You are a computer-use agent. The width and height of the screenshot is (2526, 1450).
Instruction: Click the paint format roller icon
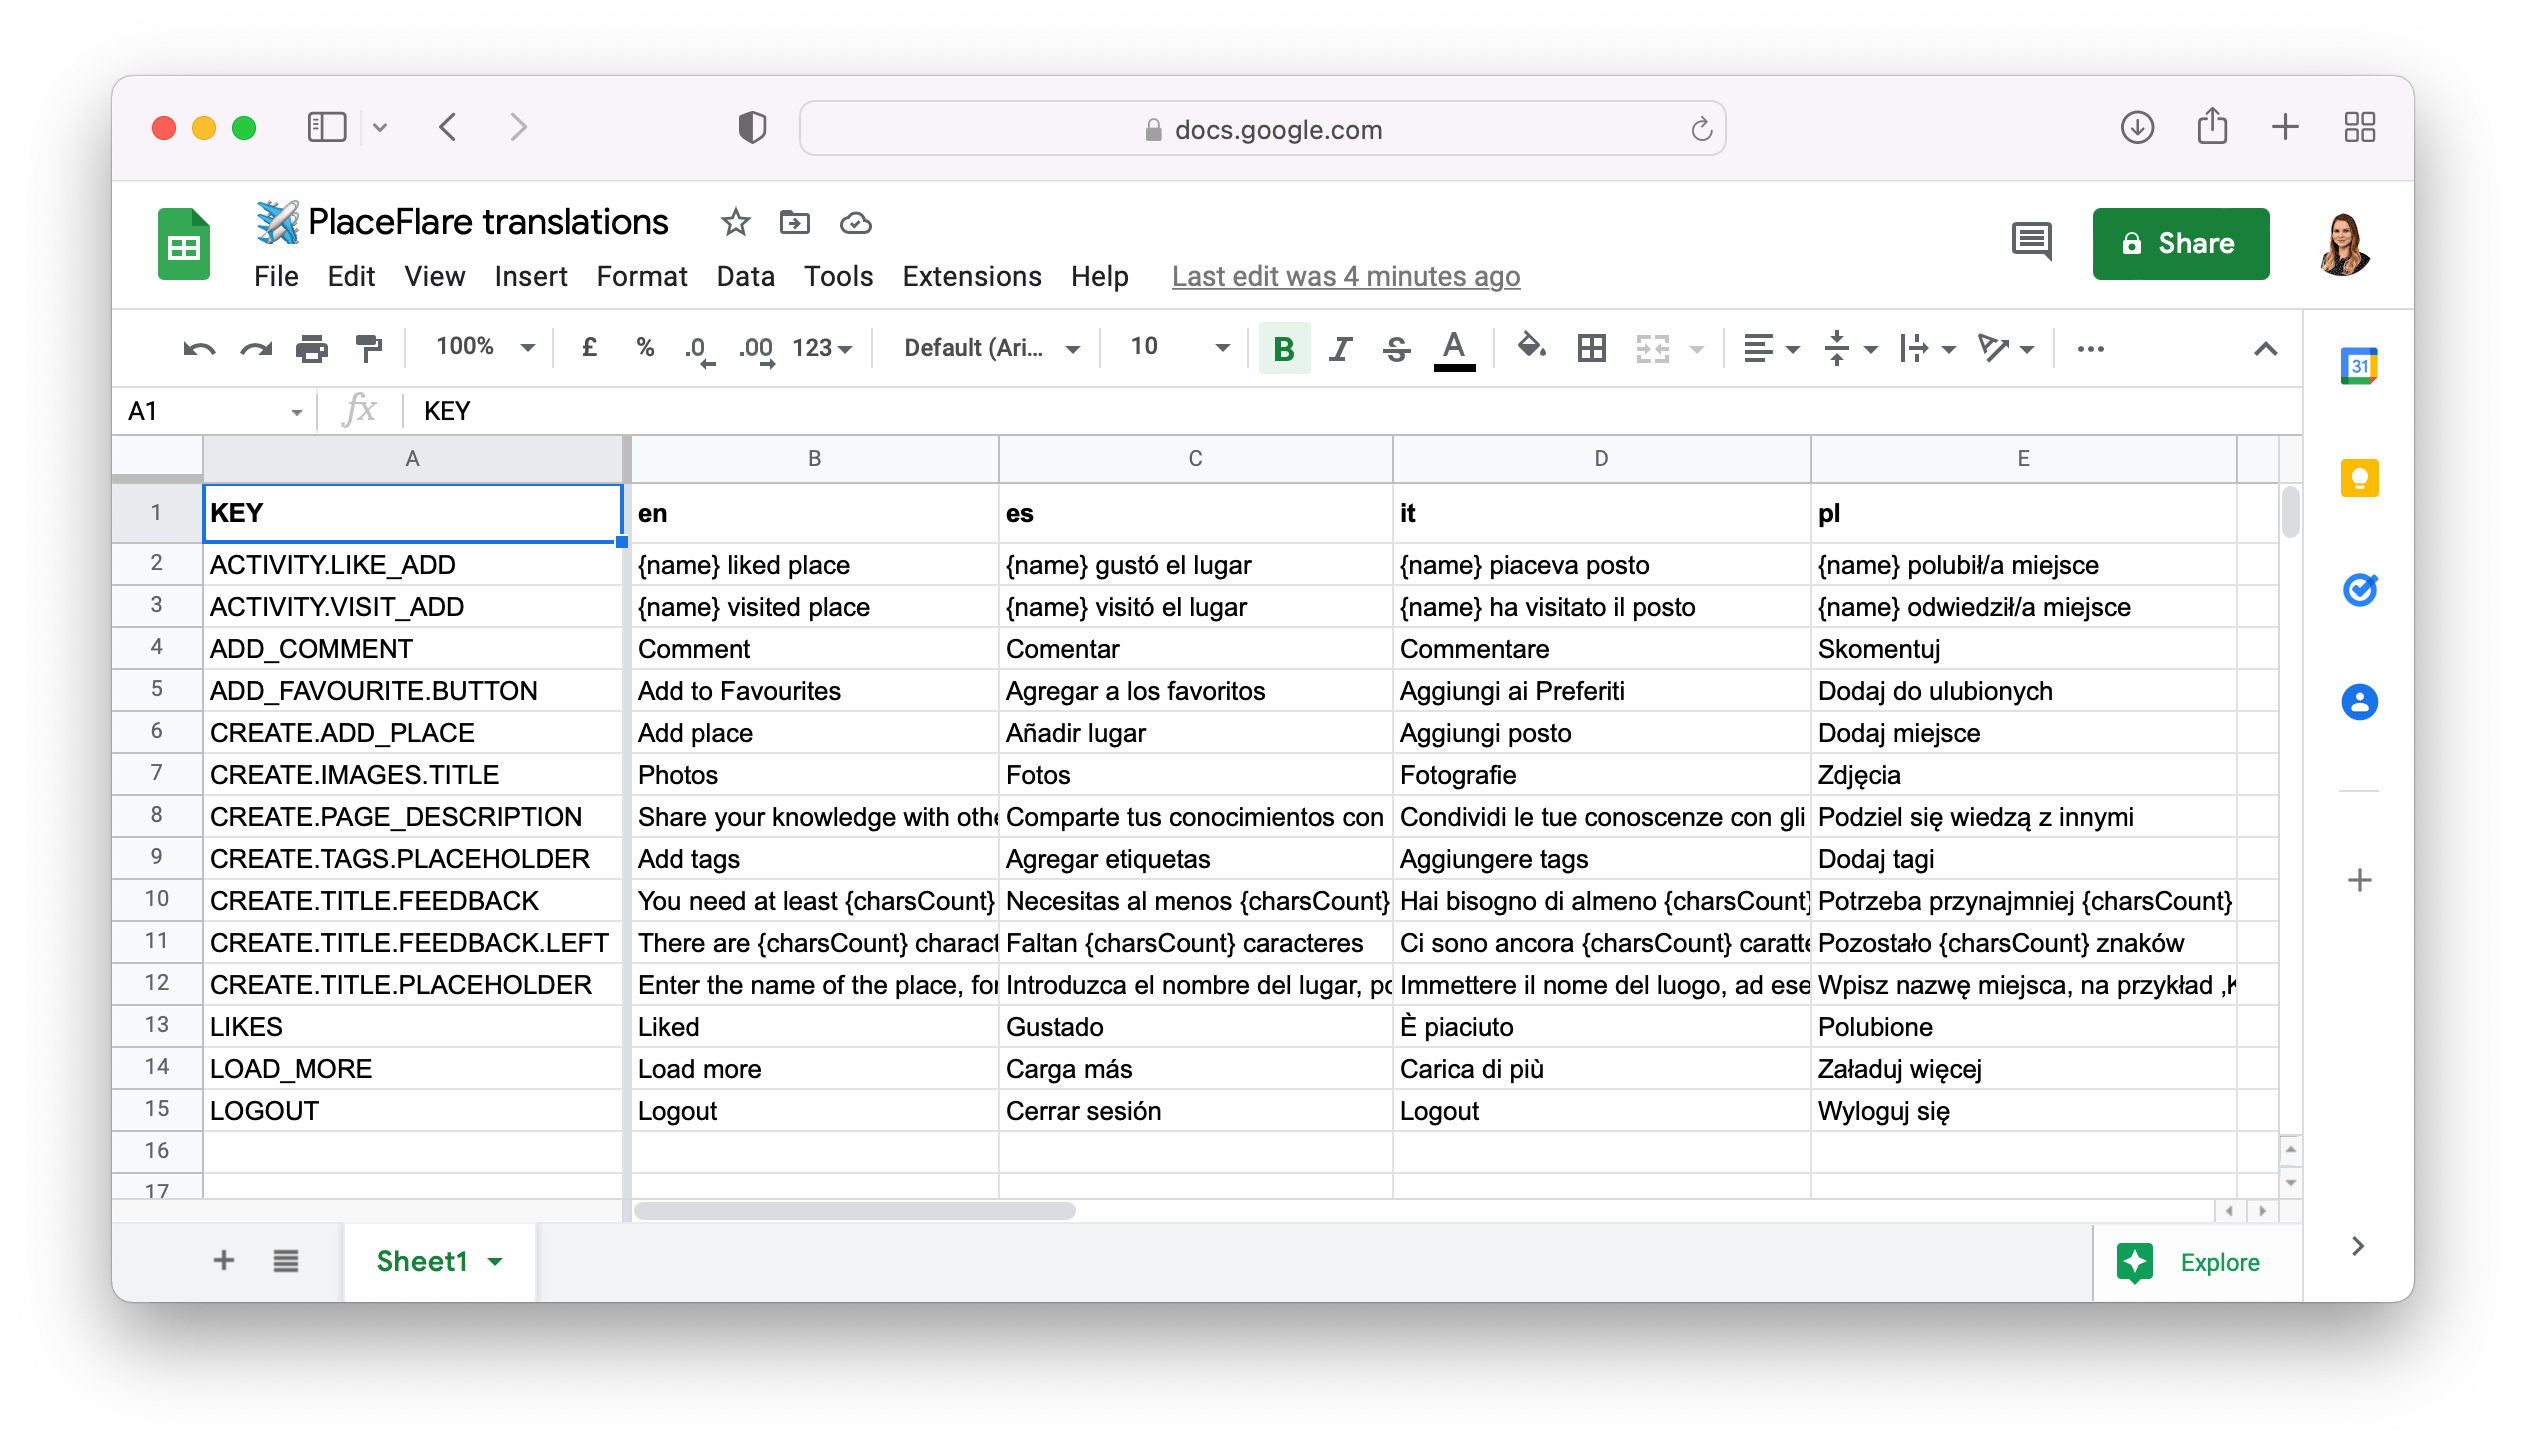369,348
